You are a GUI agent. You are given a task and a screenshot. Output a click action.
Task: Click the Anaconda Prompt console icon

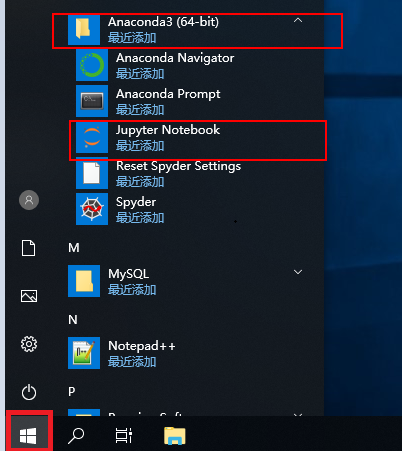92,101
